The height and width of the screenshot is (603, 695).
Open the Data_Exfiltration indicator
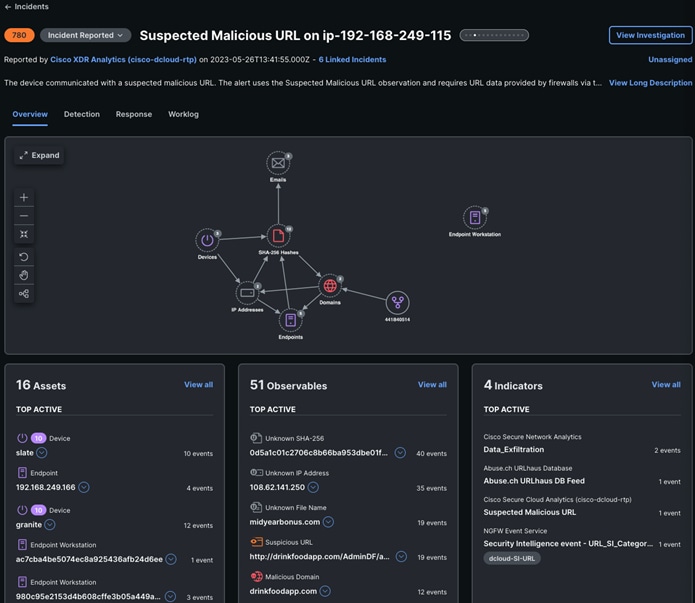[x=513, y=450]
